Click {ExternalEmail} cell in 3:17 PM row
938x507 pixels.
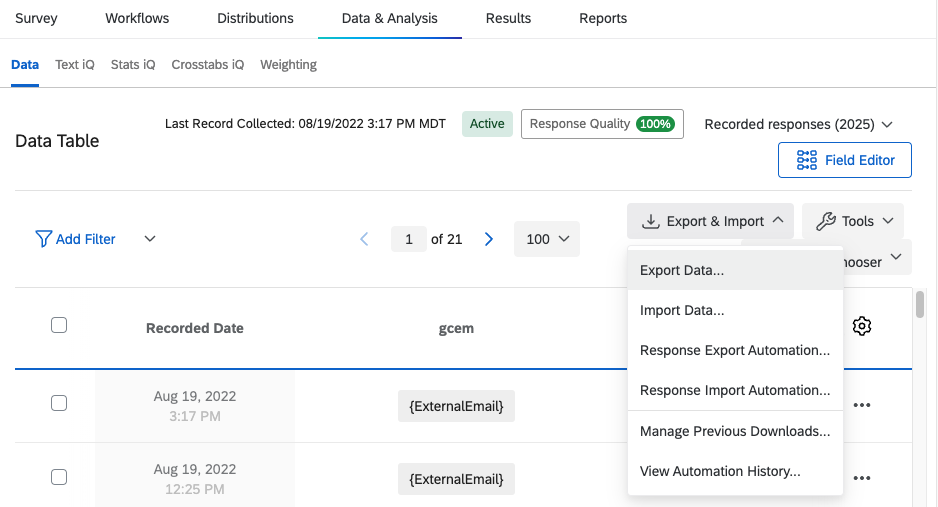(456, 407)
